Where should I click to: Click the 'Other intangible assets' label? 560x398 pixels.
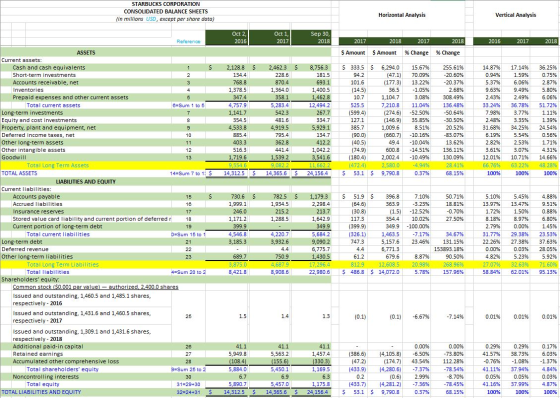(x=33, y=150)
